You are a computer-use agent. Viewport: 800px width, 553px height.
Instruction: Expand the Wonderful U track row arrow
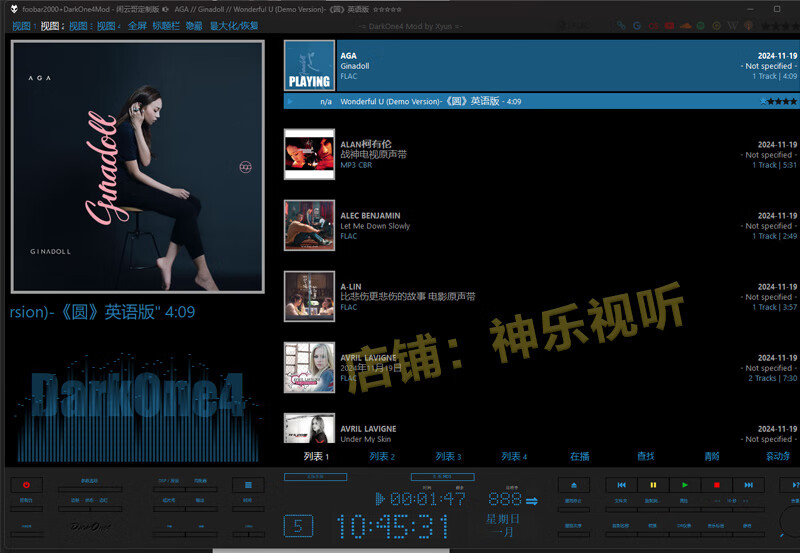[290, 102]
